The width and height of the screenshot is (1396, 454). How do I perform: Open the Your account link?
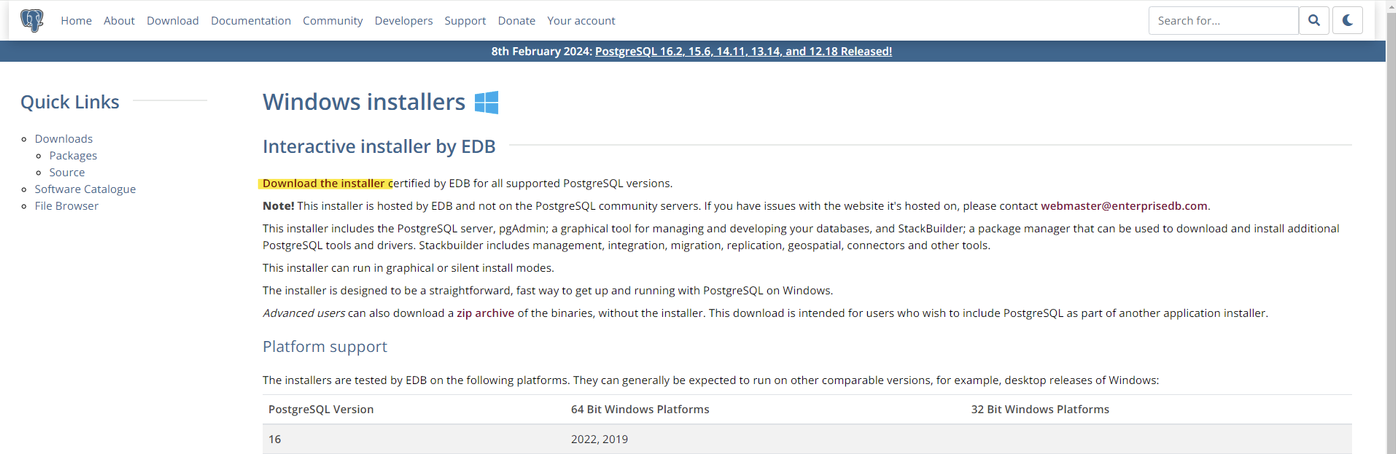581,20
